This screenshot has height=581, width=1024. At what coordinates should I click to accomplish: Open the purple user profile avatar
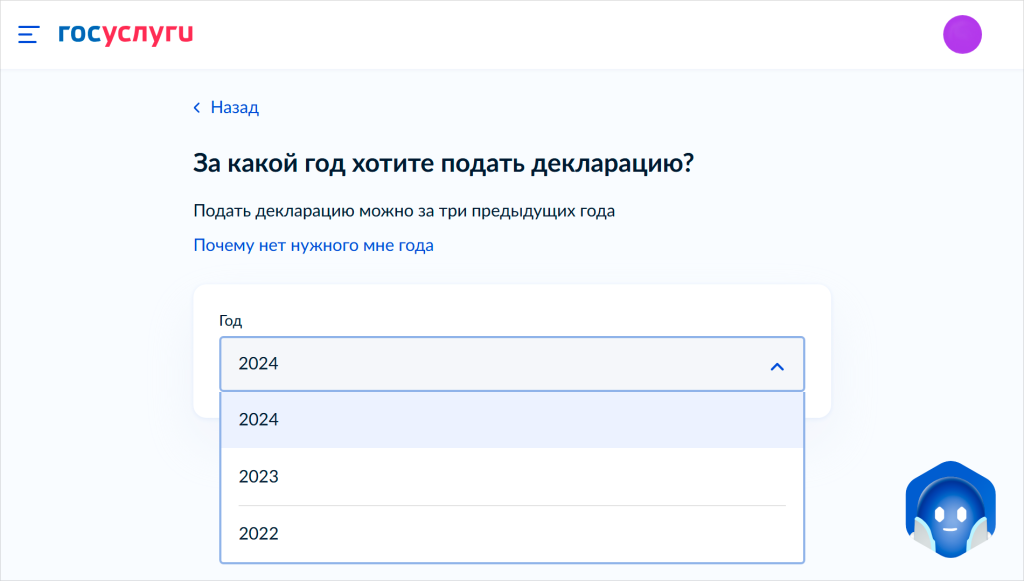click(962, 35)
